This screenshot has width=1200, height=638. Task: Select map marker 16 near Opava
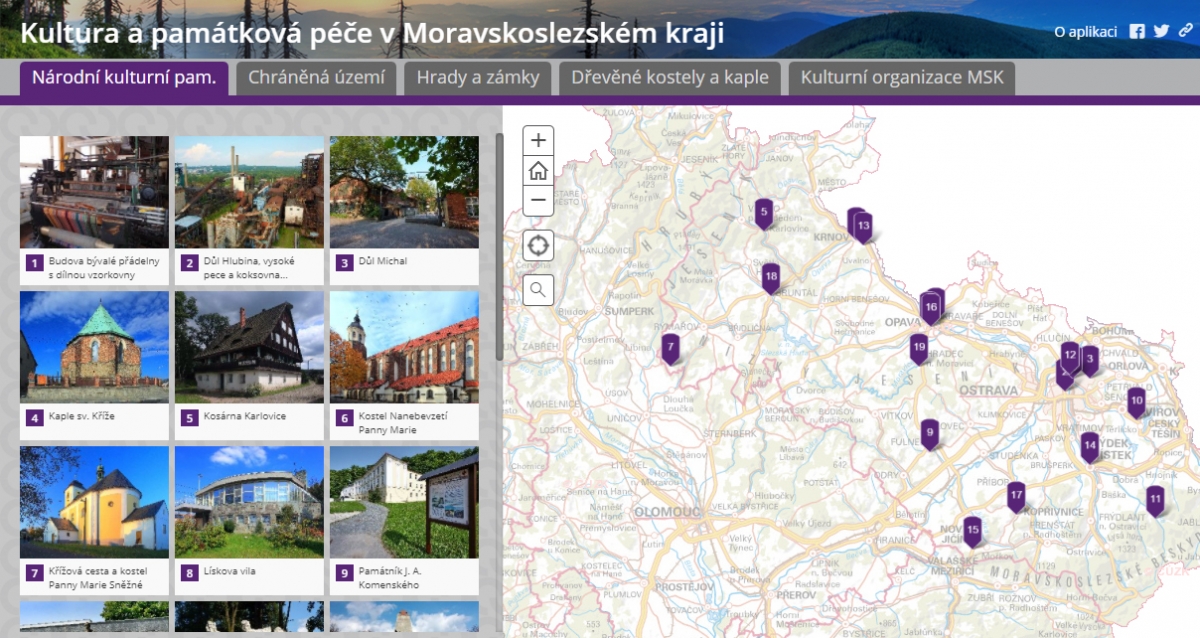931,308
